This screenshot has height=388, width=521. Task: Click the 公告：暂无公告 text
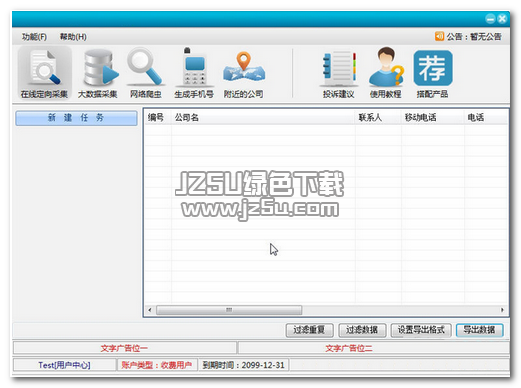474,36
